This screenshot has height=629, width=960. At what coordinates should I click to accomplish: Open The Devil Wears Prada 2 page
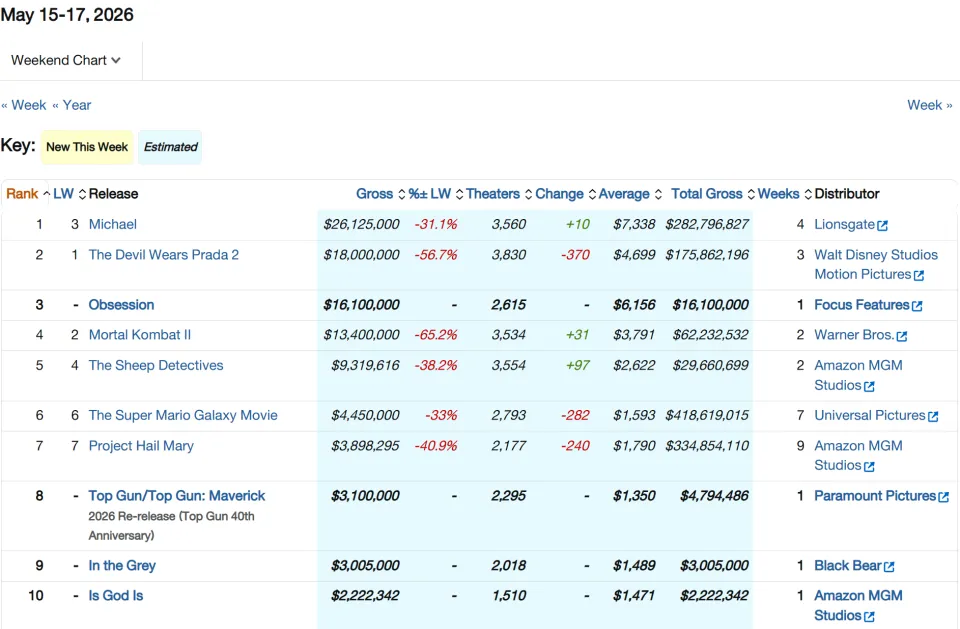[163, 254]
